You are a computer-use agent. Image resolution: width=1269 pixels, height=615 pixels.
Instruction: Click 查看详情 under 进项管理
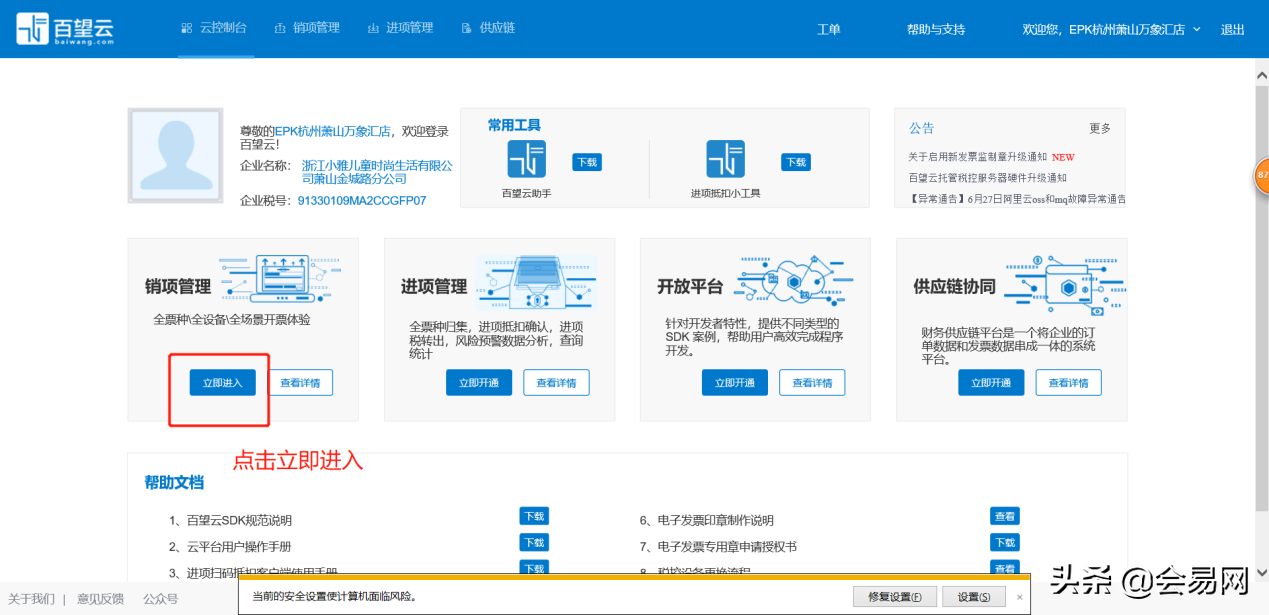(557, 382)
